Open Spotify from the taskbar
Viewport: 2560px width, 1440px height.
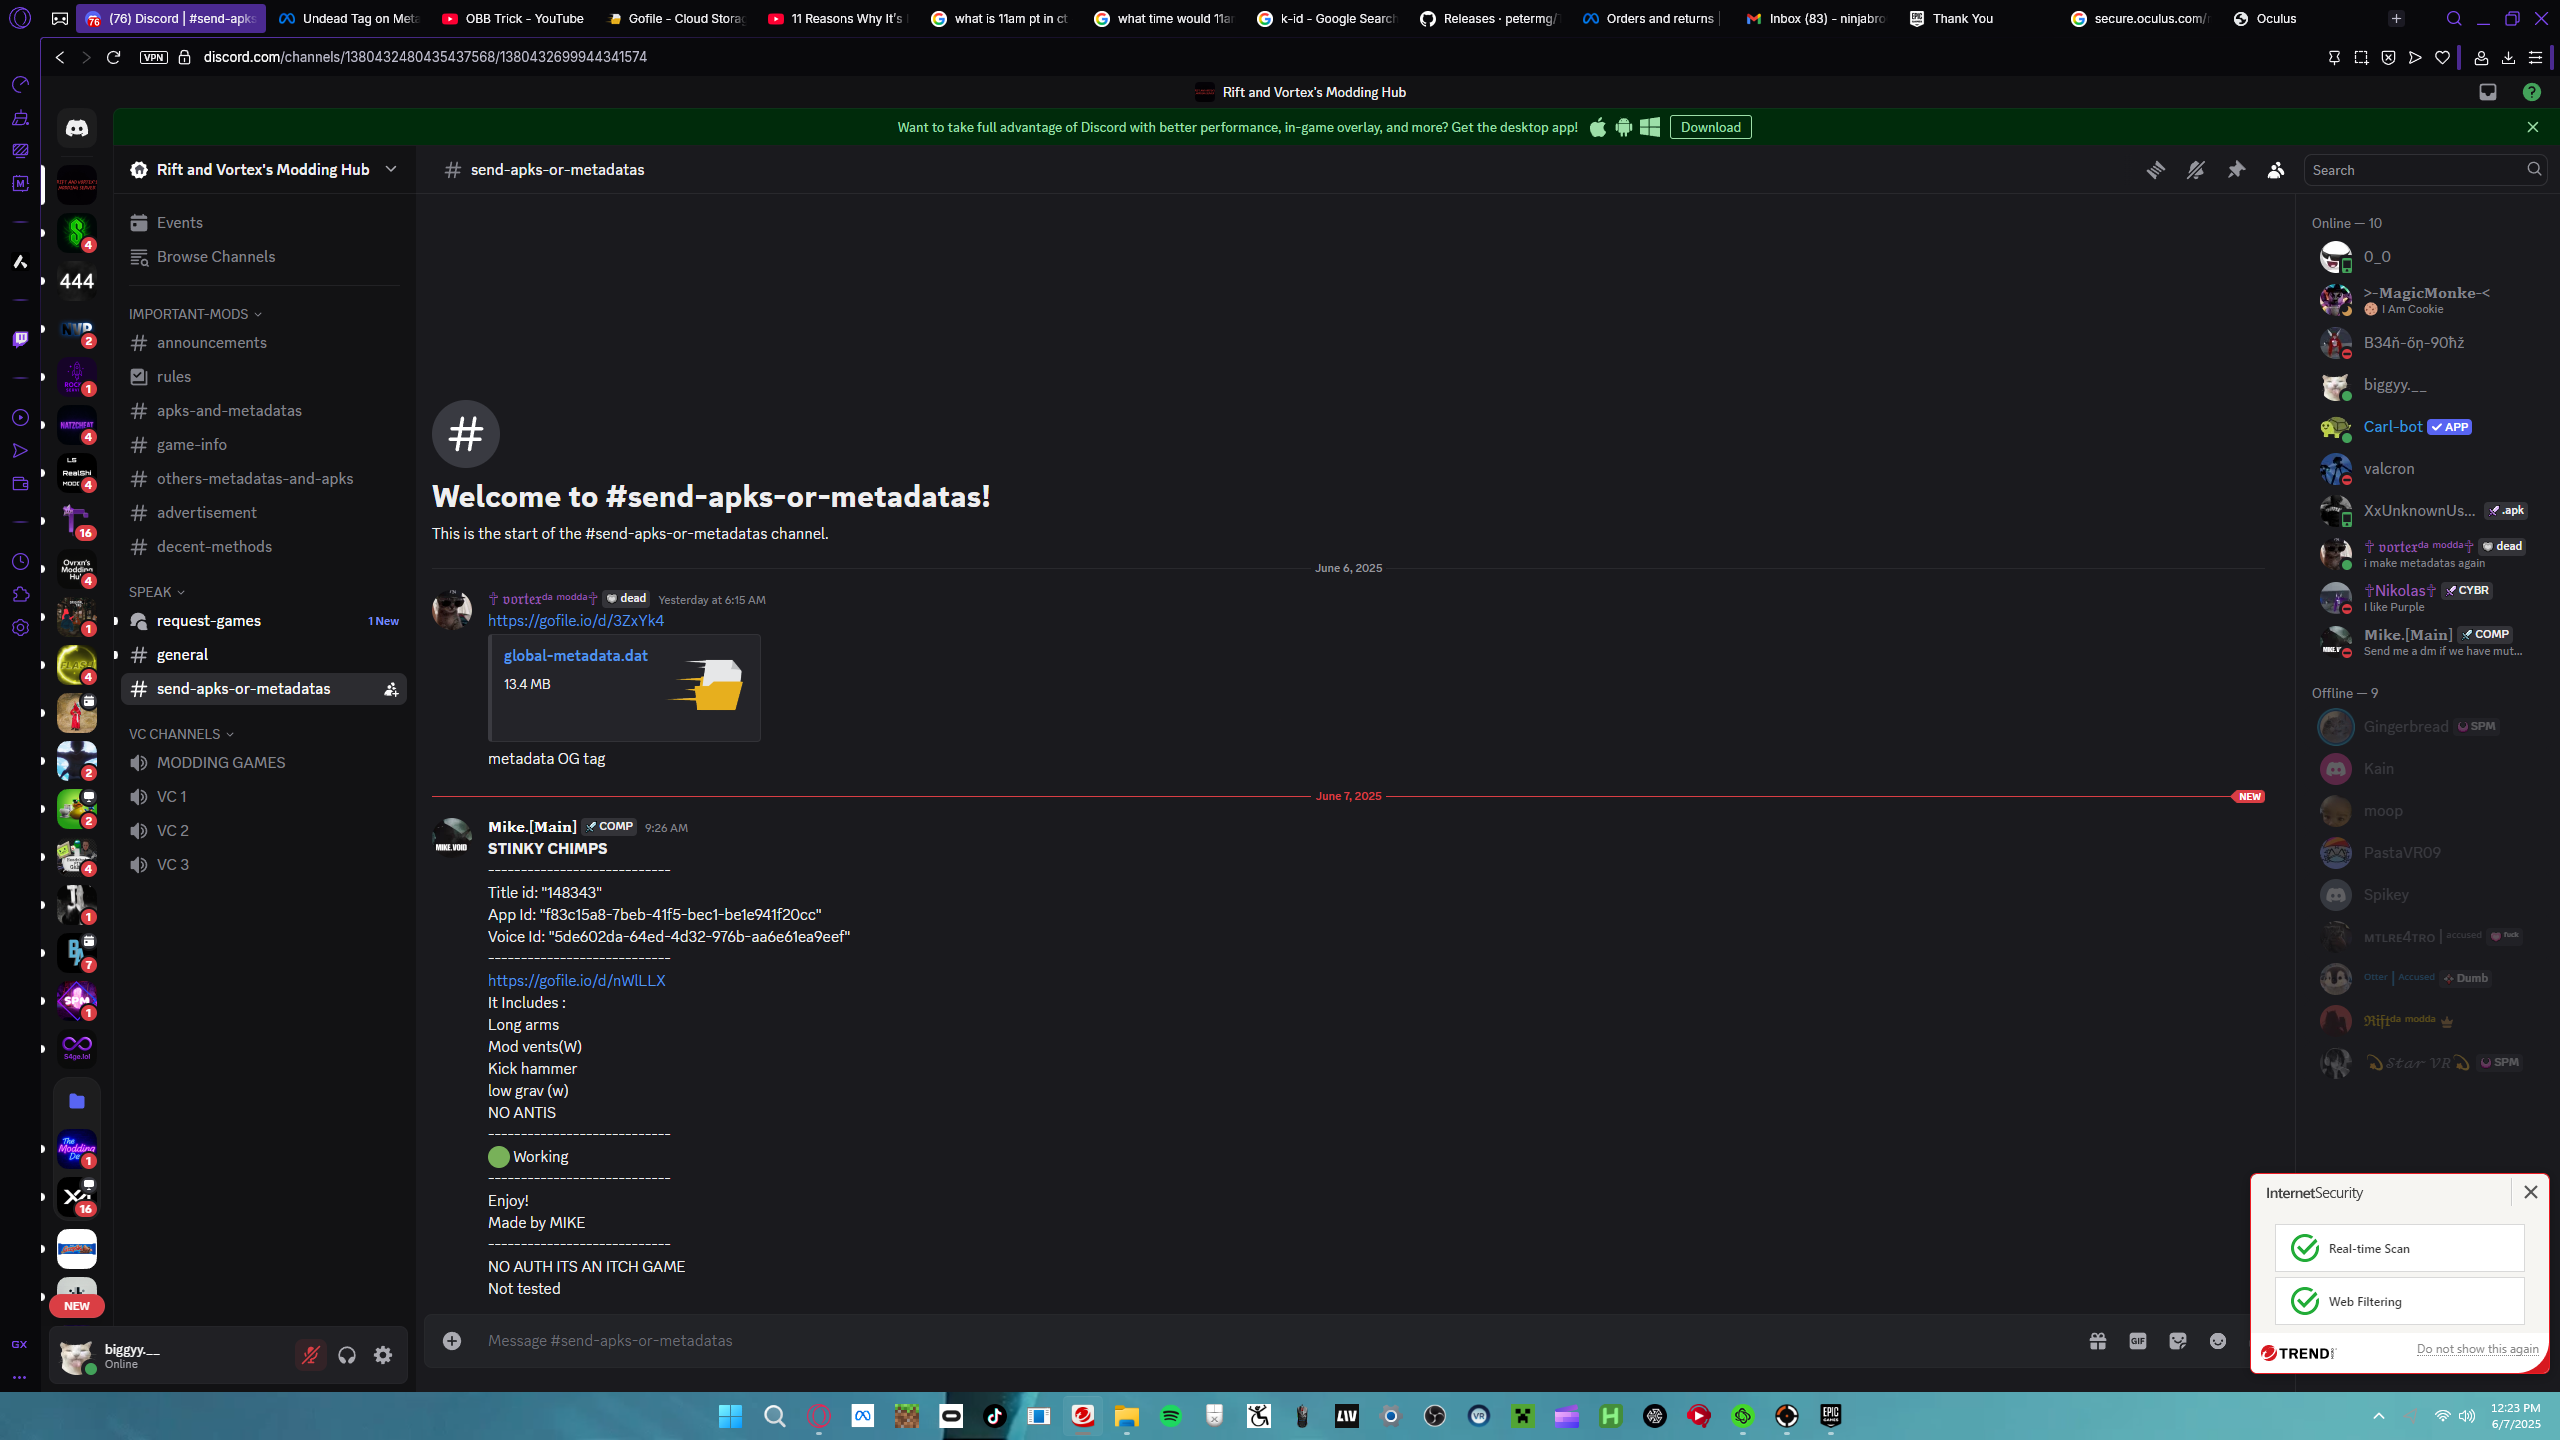(x=1170, y=1416)
